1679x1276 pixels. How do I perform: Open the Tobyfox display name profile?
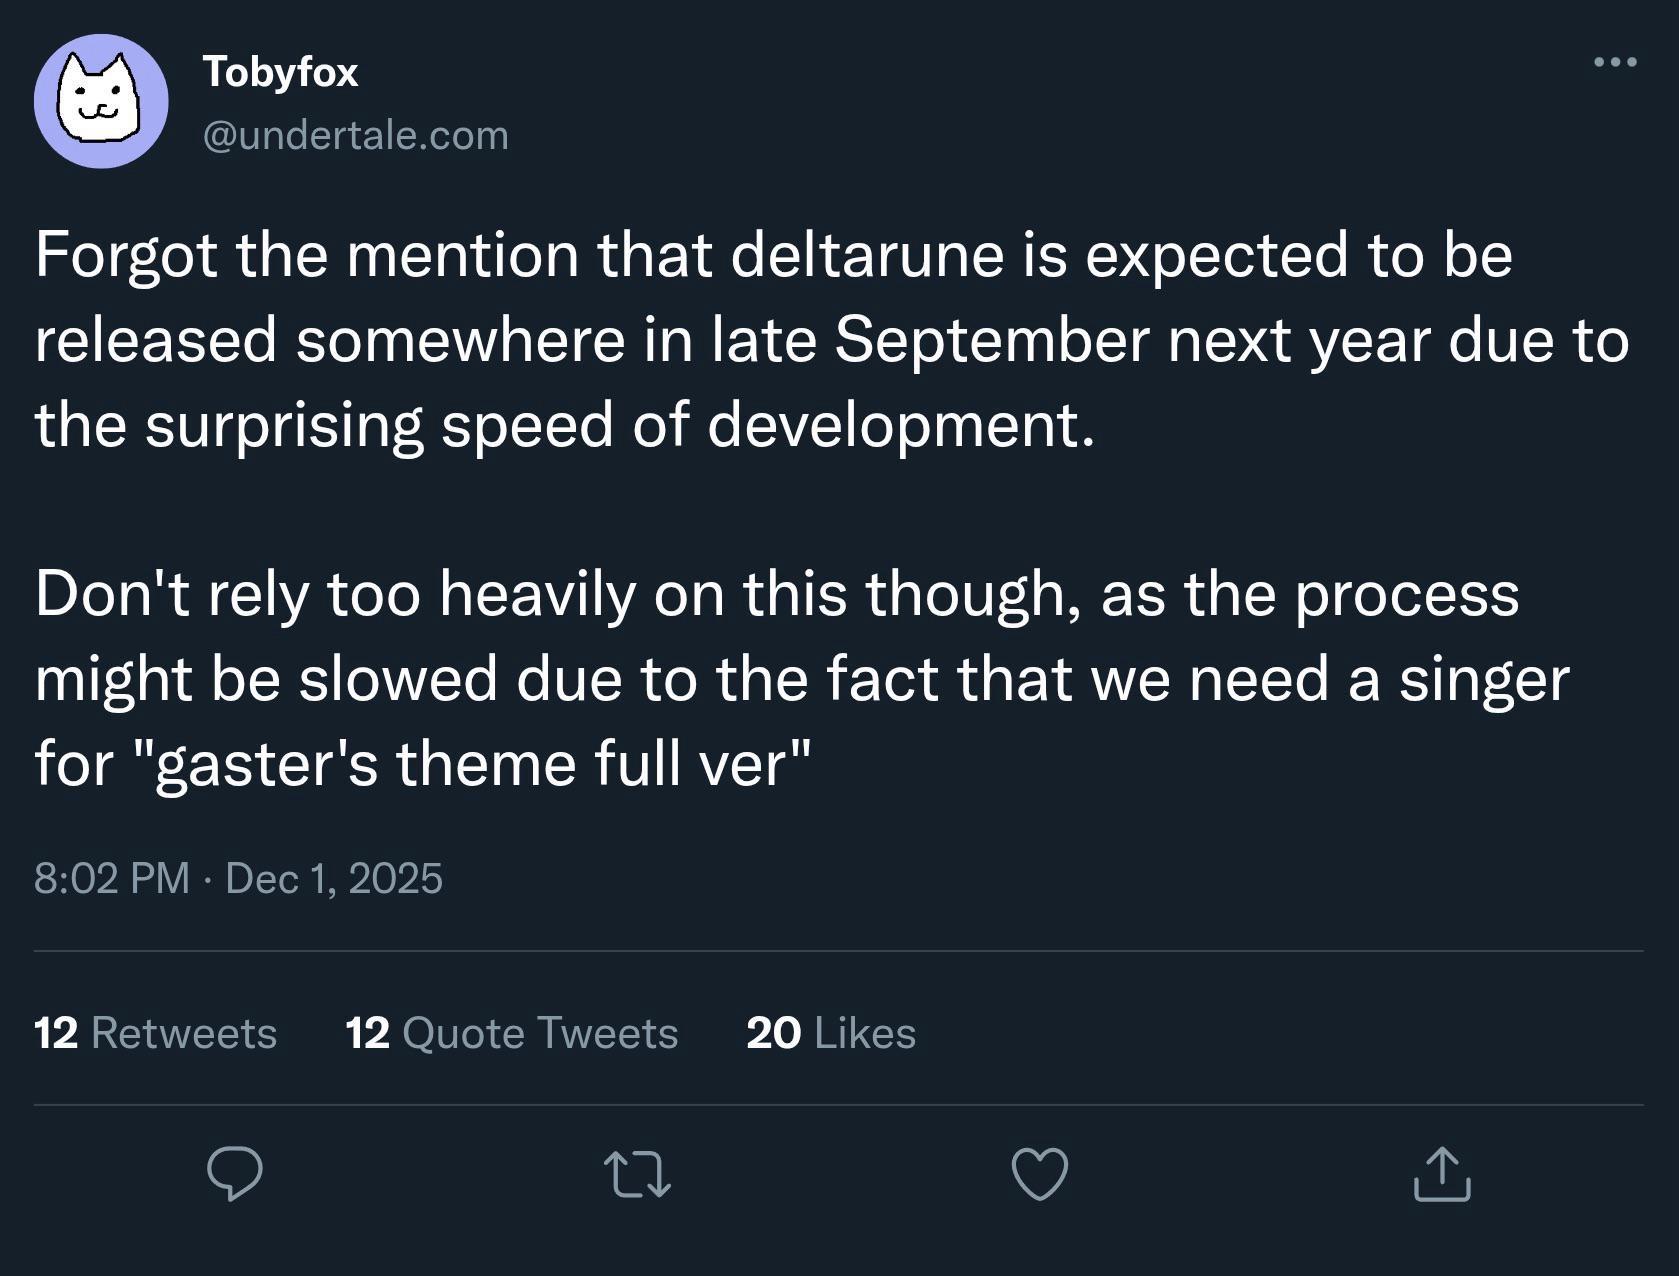(x=280, y=72)
